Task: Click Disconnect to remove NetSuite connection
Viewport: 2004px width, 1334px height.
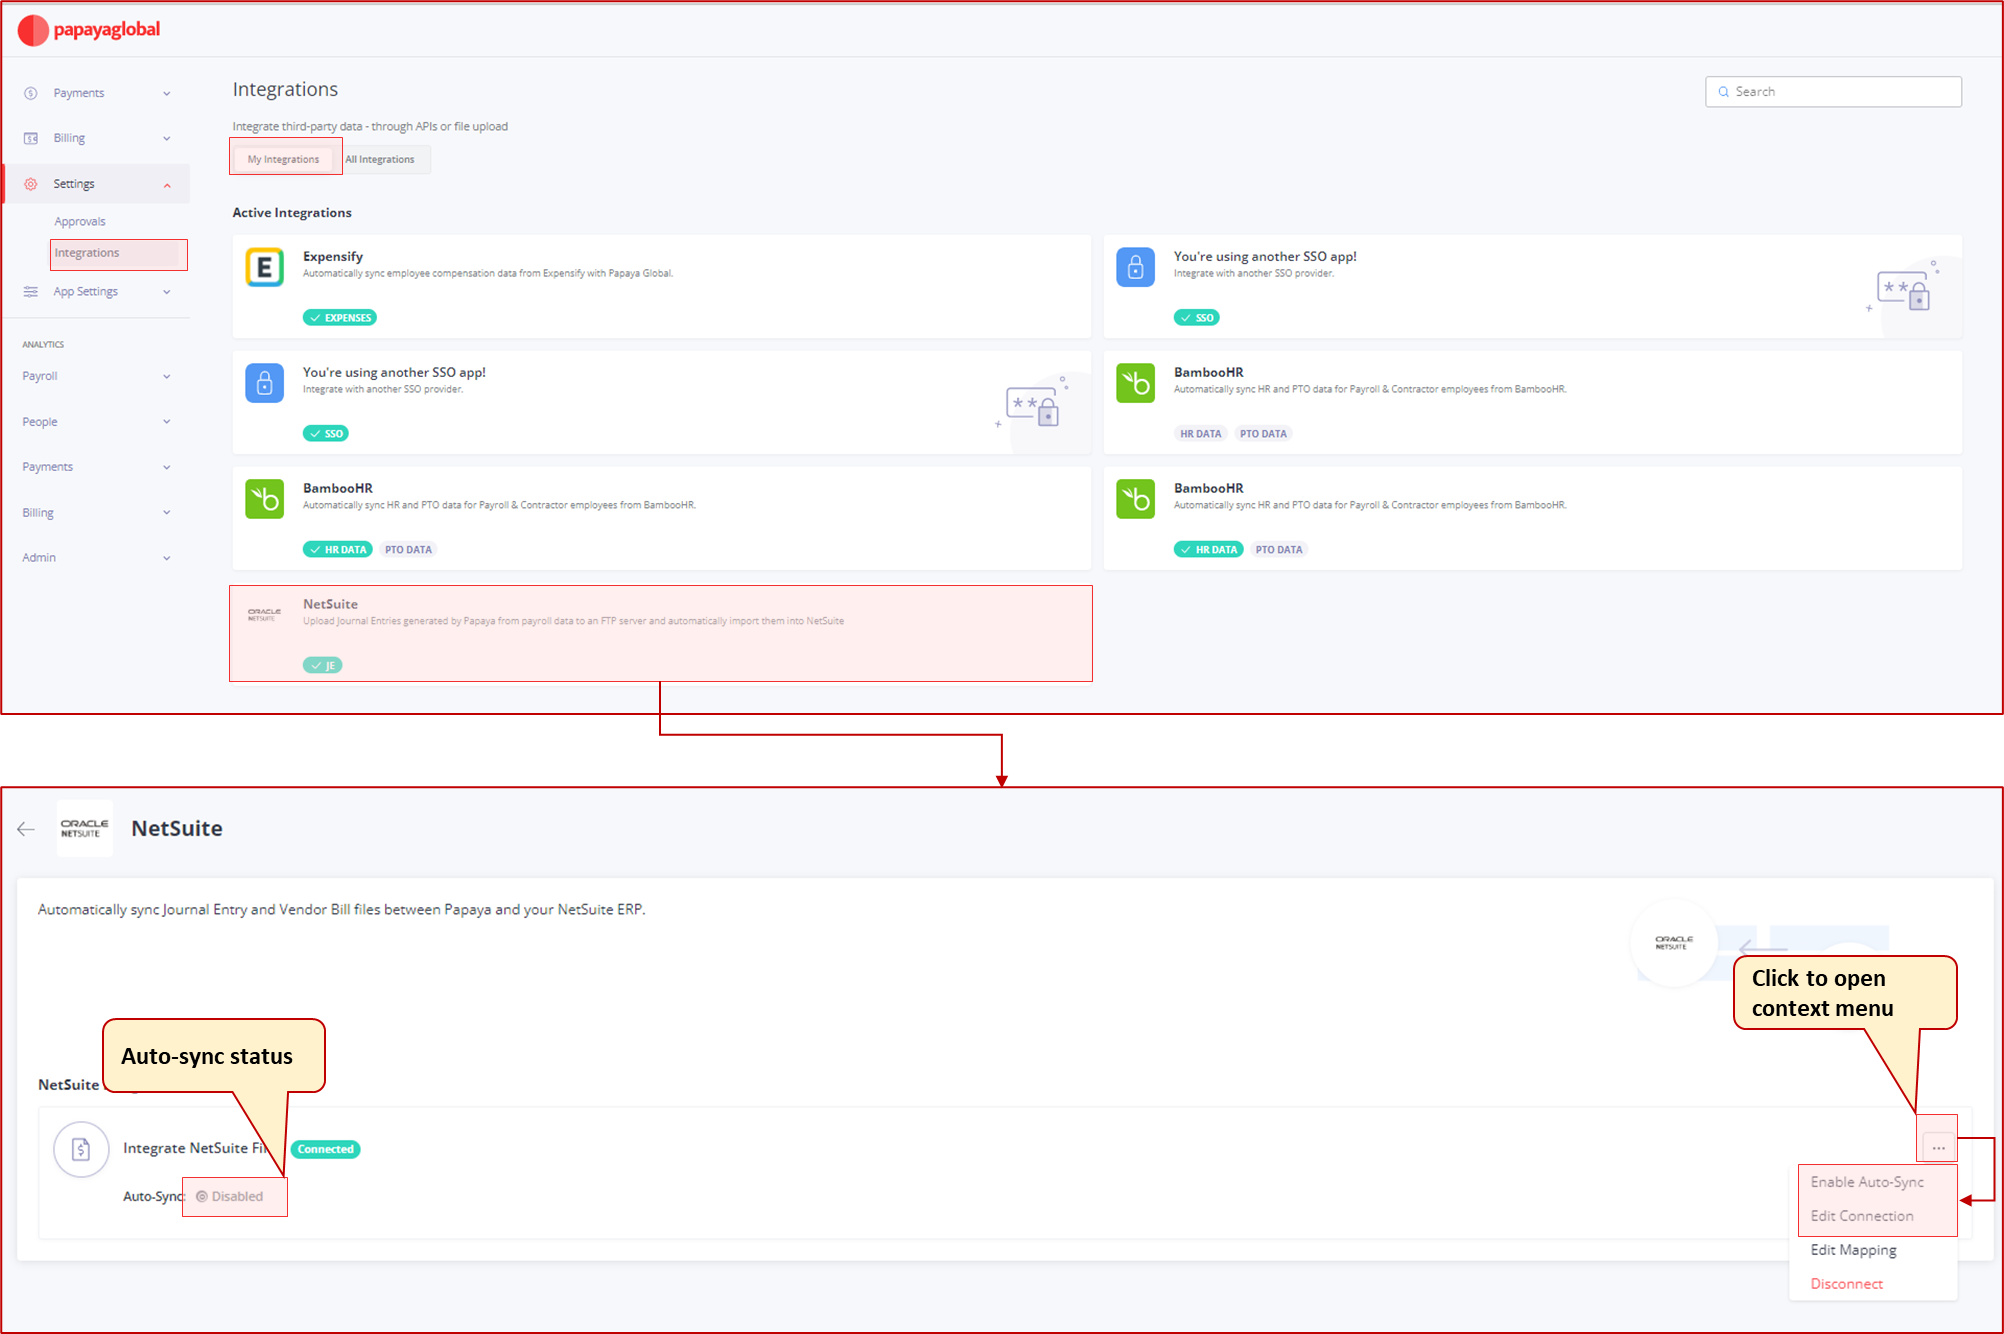Action: [x=1846, y=1283]
